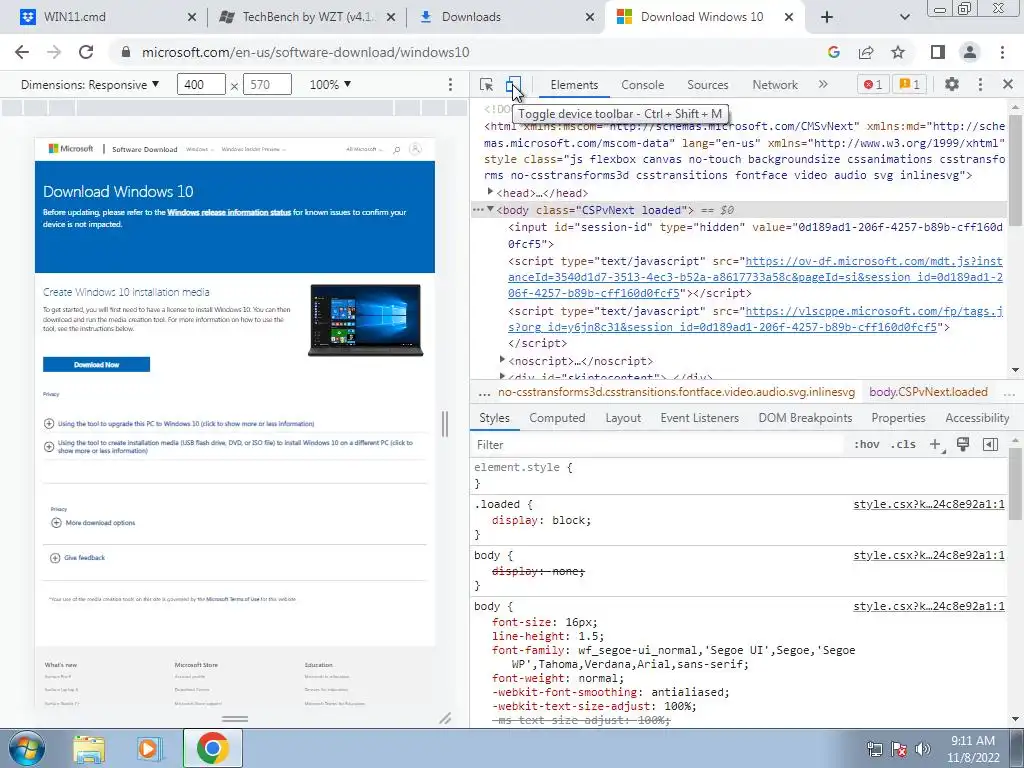The height and width of the screenshot is (768, 1024).
Task: Open Dimensions Responsive dropdown
Action: pos(89,84)
